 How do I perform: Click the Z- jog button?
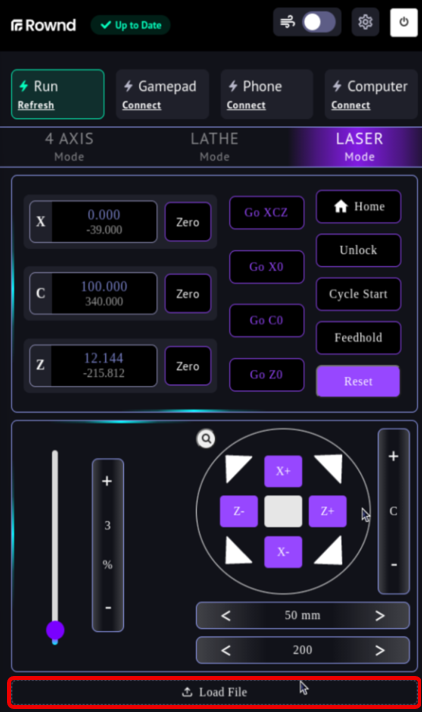click(x=239, y=511)
